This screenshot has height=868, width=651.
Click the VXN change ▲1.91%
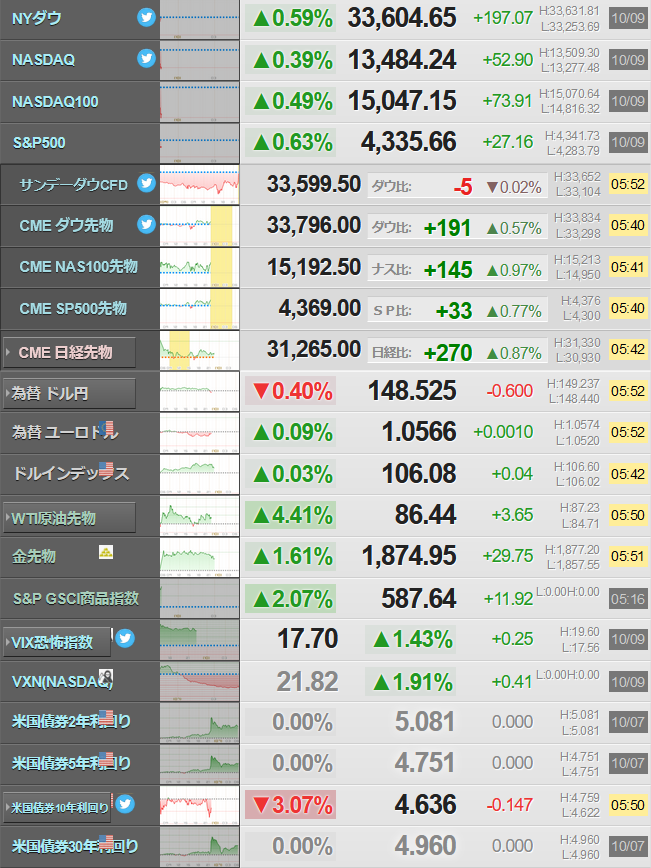(x=411, y=682)
